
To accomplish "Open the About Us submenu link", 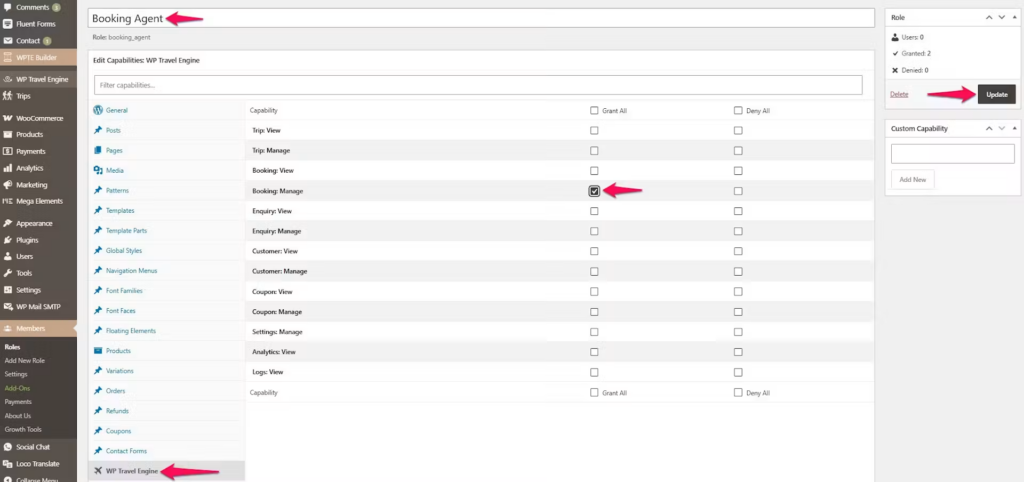I will tap(18, 416).
